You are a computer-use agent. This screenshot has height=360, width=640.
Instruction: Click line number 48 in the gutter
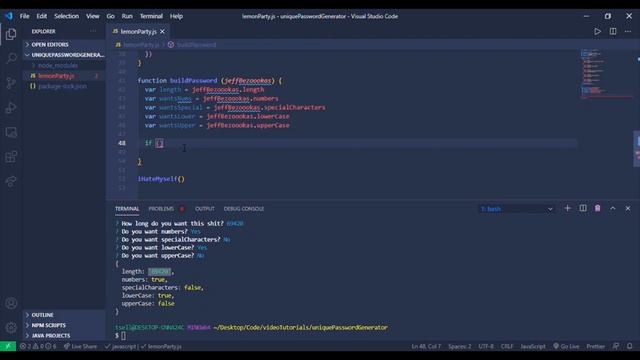(122, 143)
